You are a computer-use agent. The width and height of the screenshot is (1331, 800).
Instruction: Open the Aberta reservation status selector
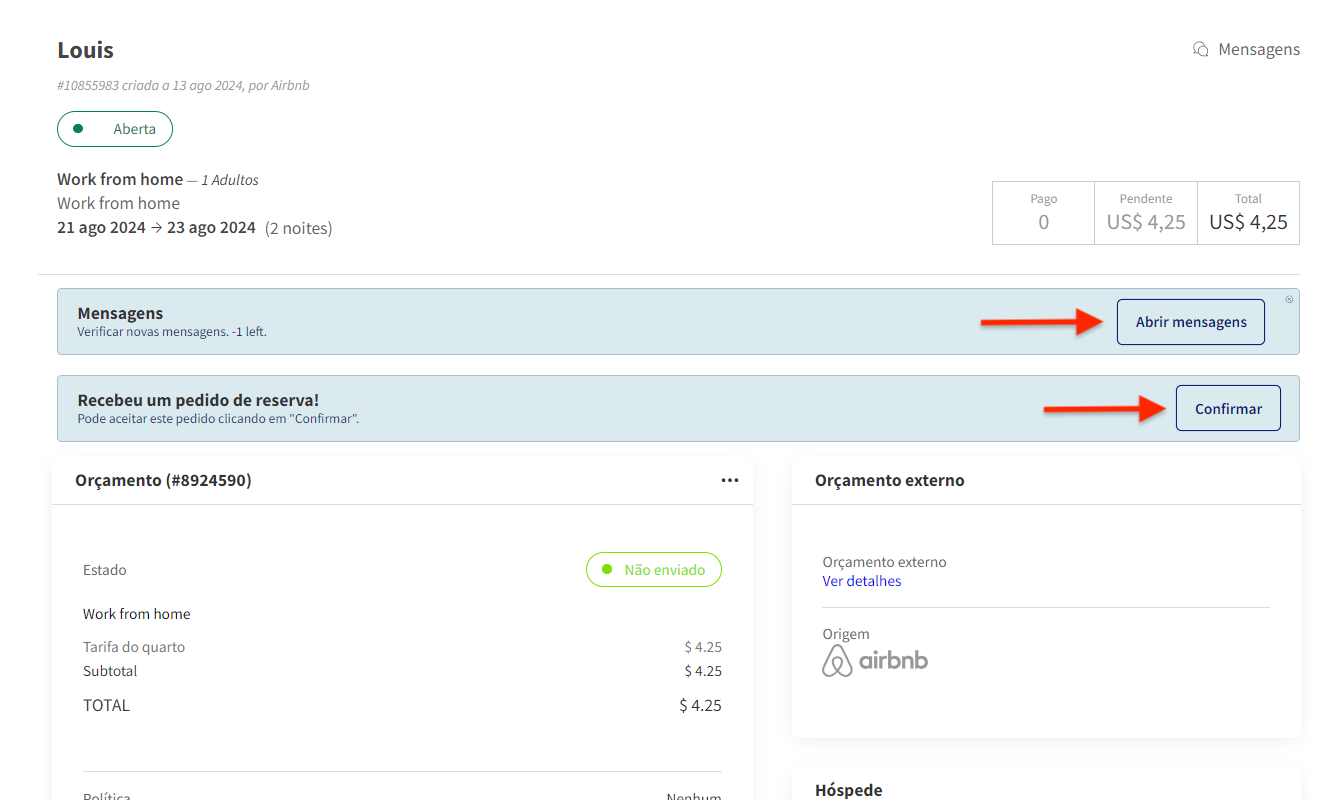tap(115, 129)
